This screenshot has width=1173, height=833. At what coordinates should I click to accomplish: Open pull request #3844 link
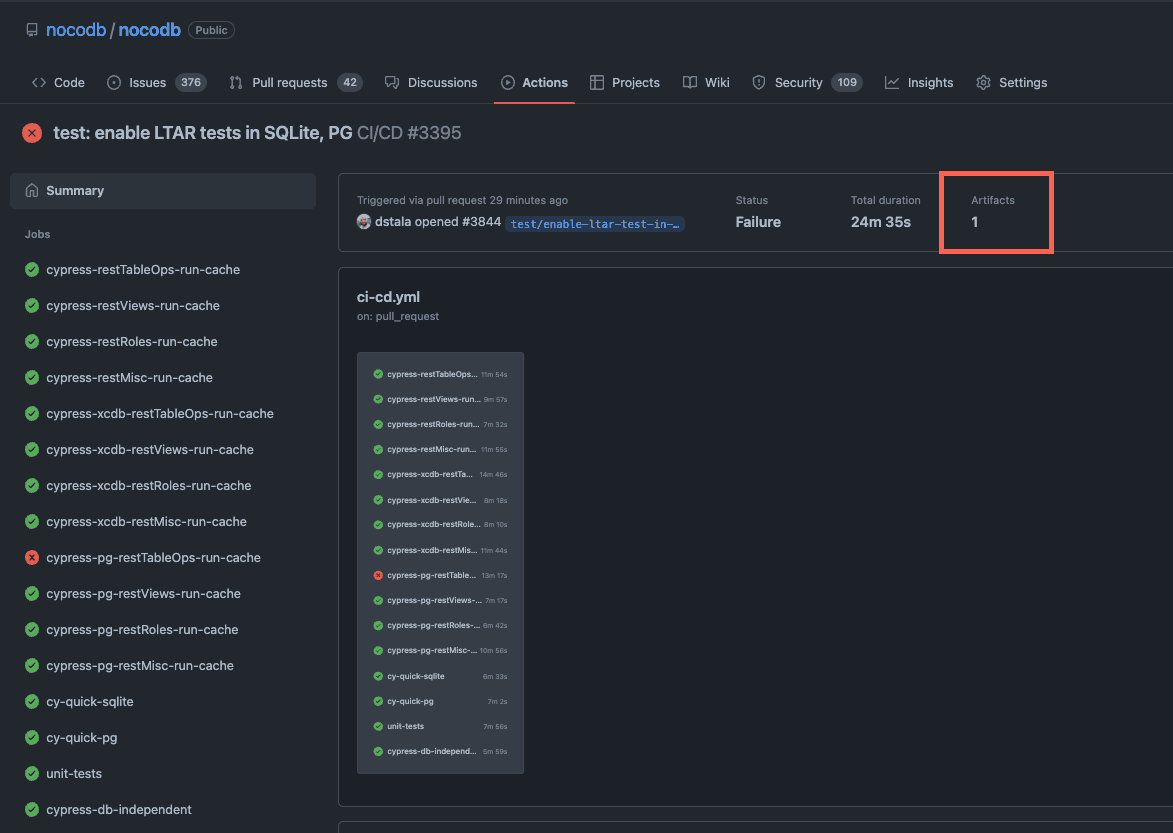(x=479, y=221)
